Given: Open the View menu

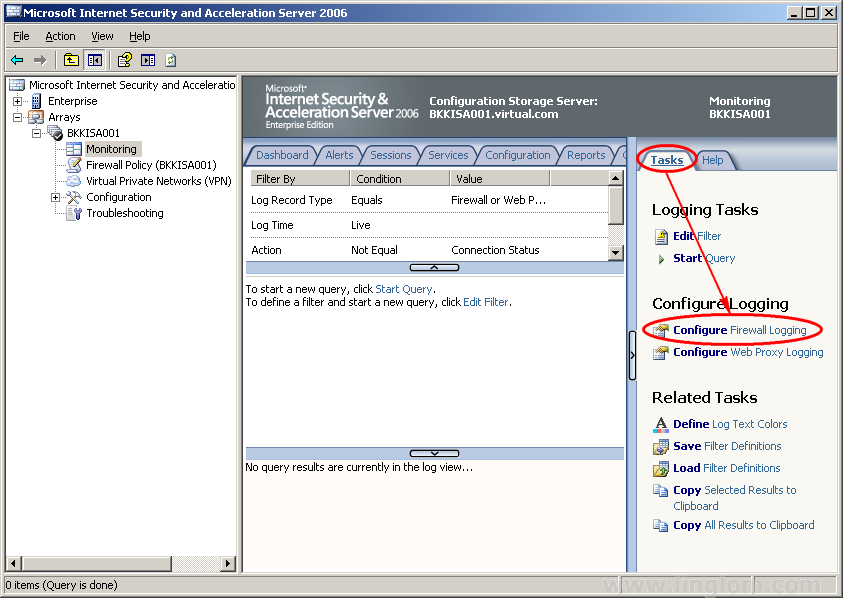Looking at the screenshot, I should point(102,36).
